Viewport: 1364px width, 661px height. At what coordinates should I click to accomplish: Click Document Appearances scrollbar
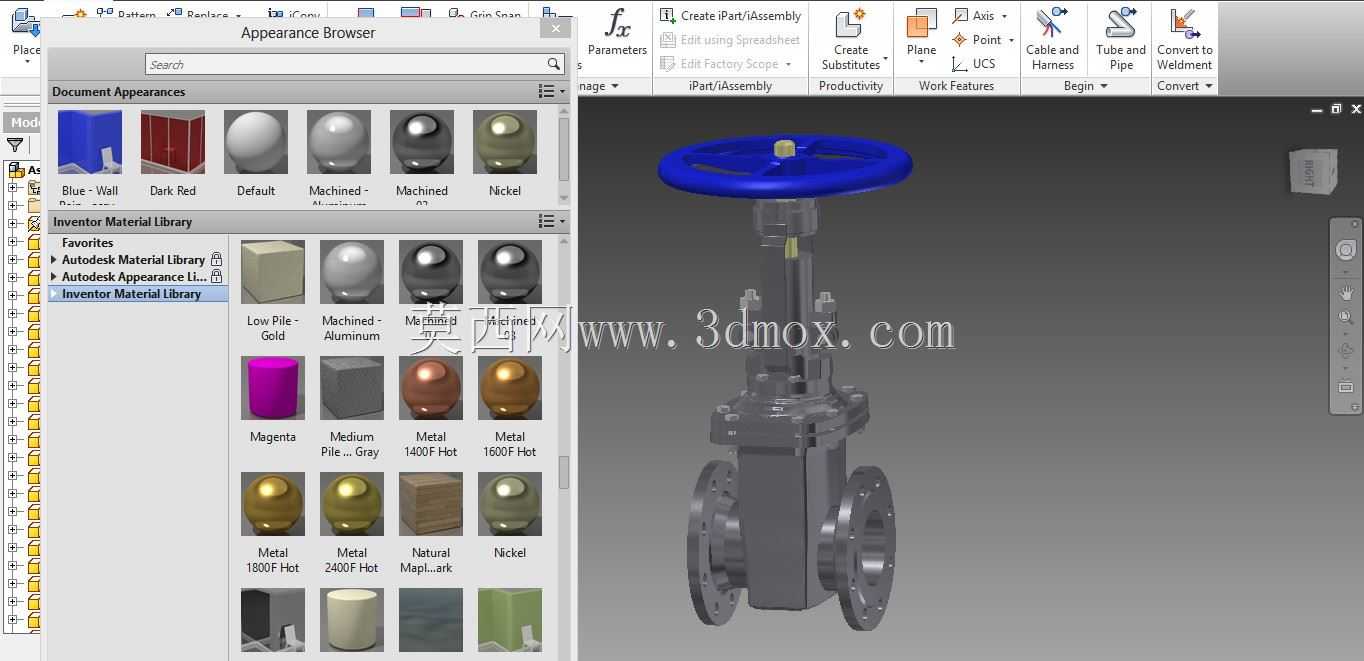coord(564,150)
